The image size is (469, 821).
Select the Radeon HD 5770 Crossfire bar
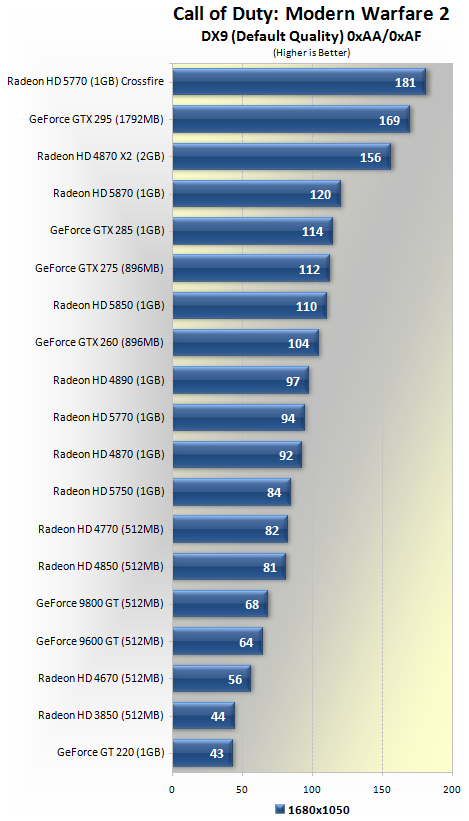pos(299,82)
